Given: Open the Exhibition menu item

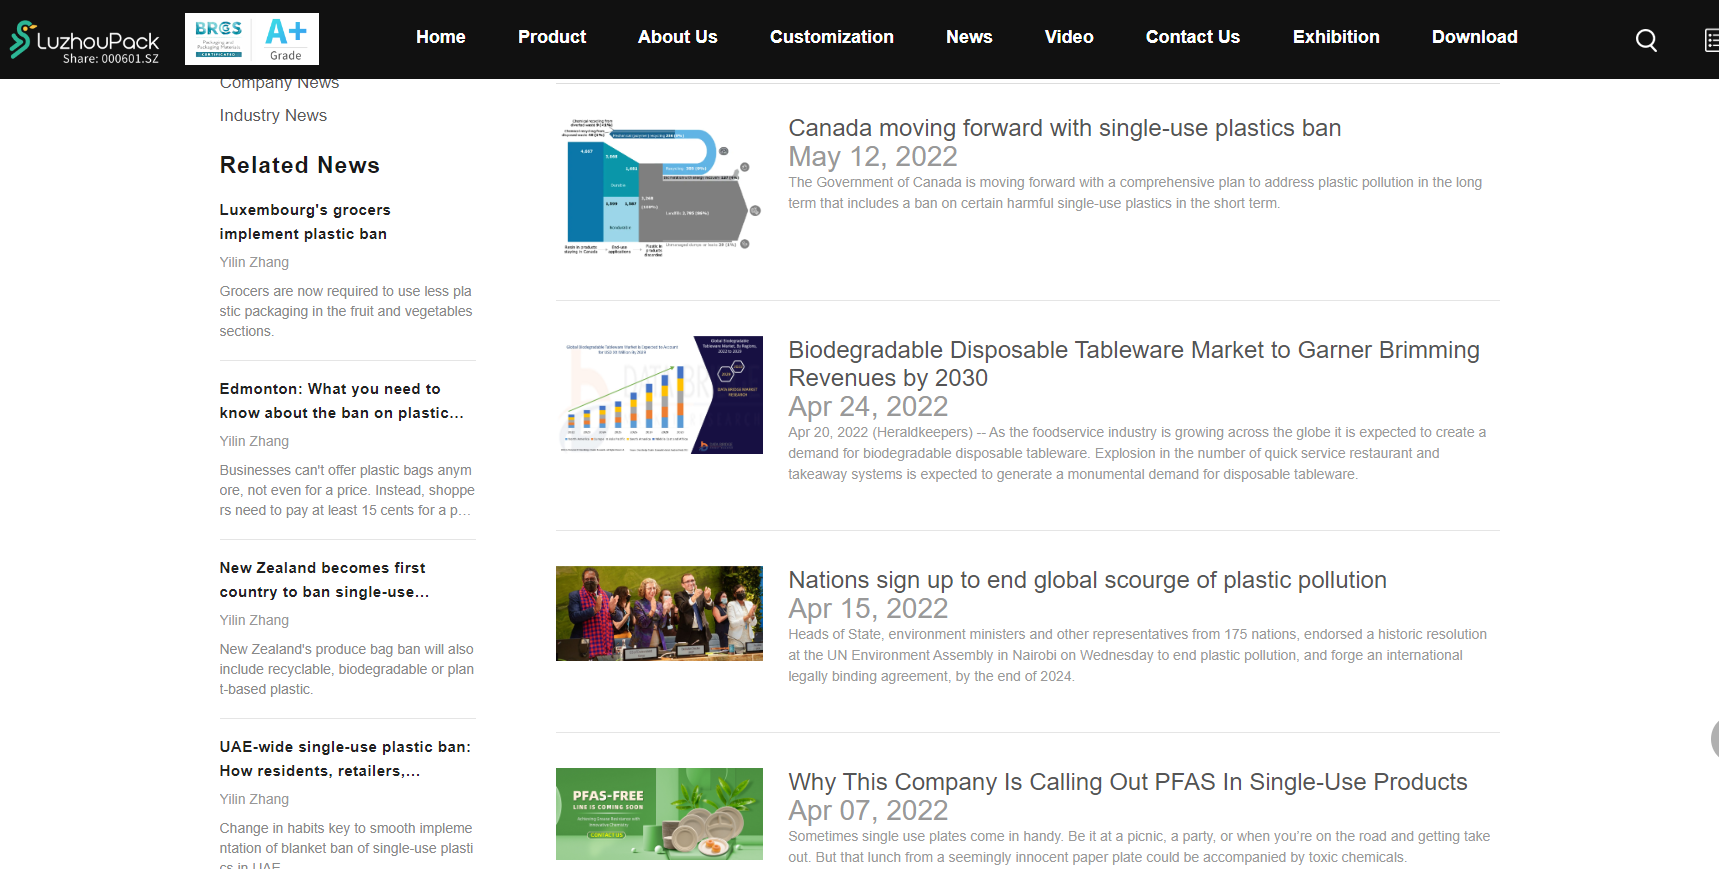Looking at the screenshot, I should click(x=1335, y=37).
